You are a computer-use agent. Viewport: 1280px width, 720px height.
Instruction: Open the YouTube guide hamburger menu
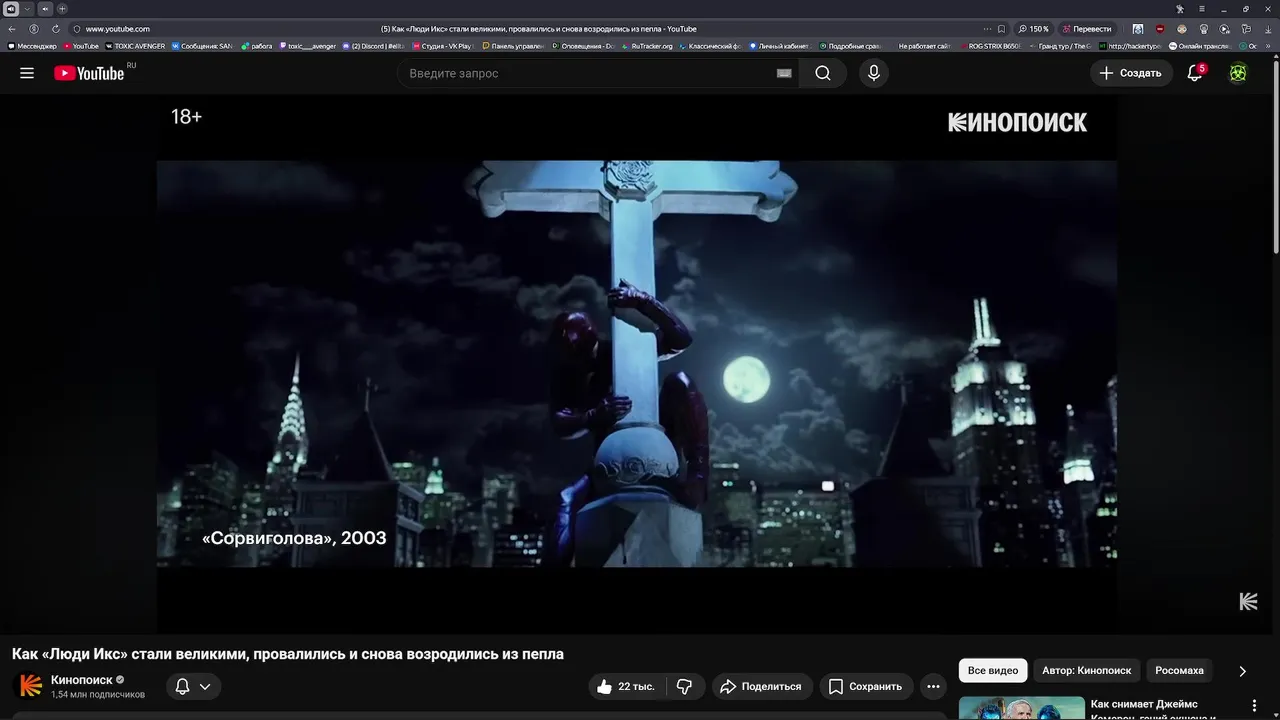click(x=27, y=73)
